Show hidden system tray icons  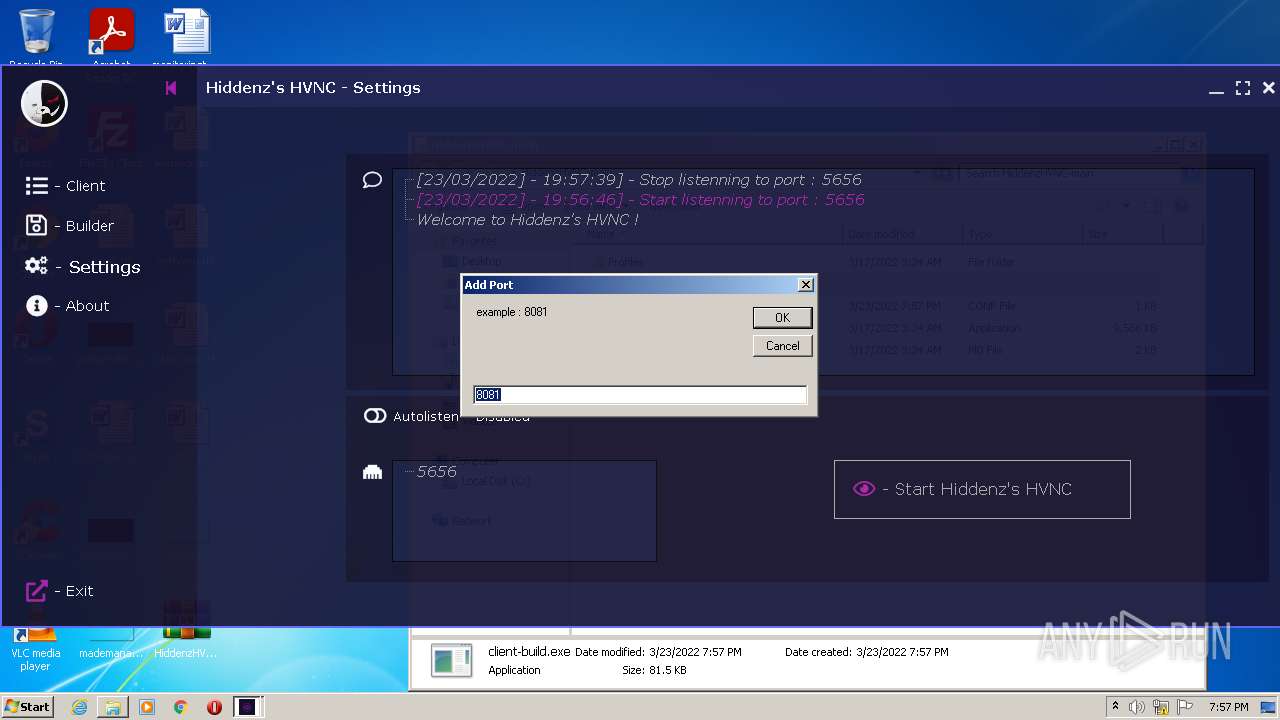coord(1115,706)
